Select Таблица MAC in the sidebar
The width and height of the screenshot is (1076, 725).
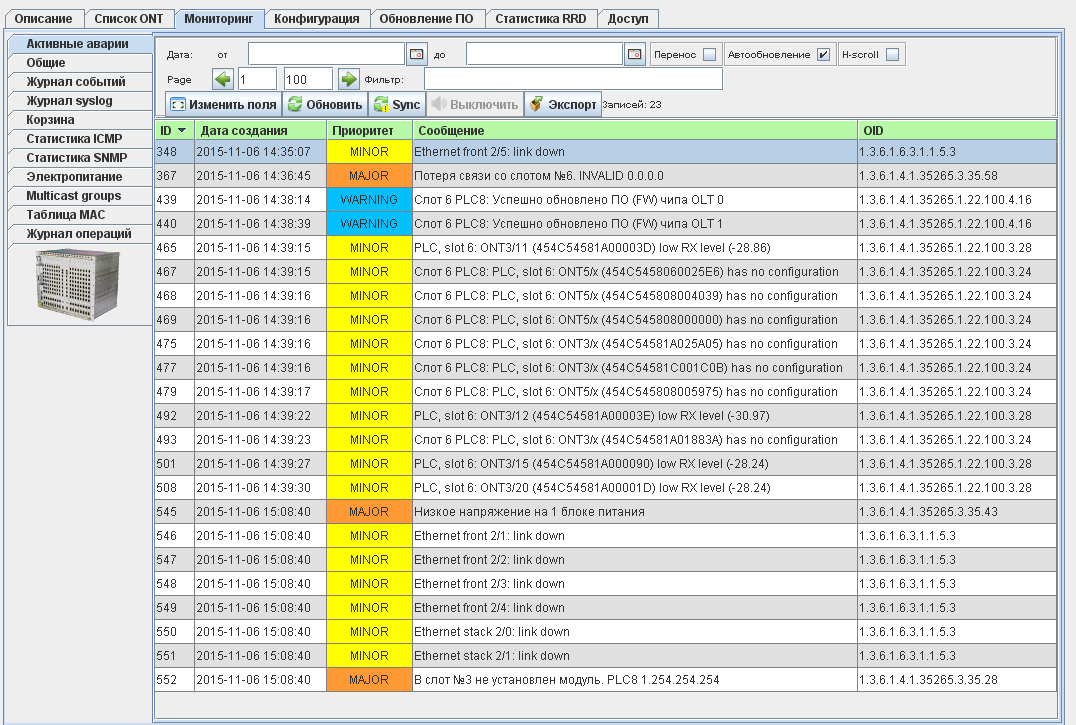pos(66,215)
